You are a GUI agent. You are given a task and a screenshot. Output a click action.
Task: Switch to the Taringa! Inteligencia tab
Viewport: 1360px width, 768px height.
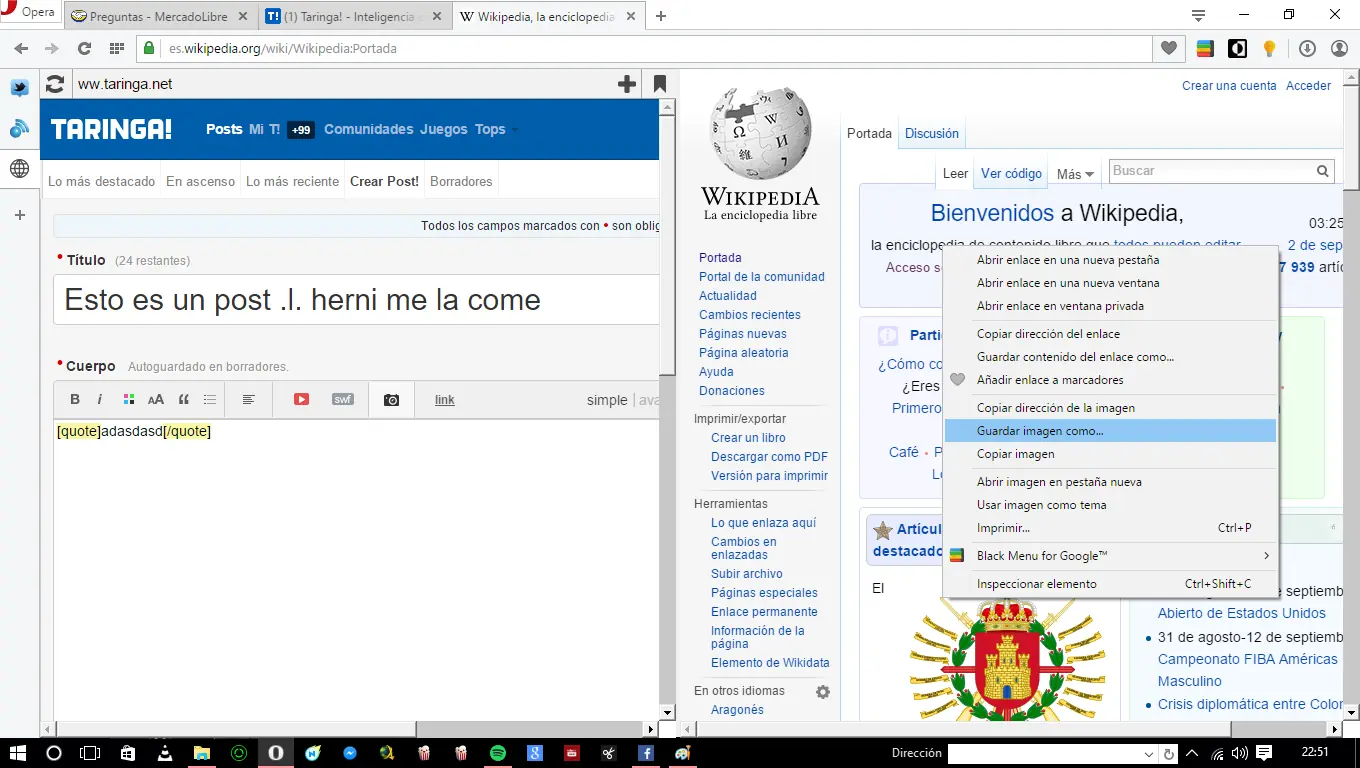355,17
